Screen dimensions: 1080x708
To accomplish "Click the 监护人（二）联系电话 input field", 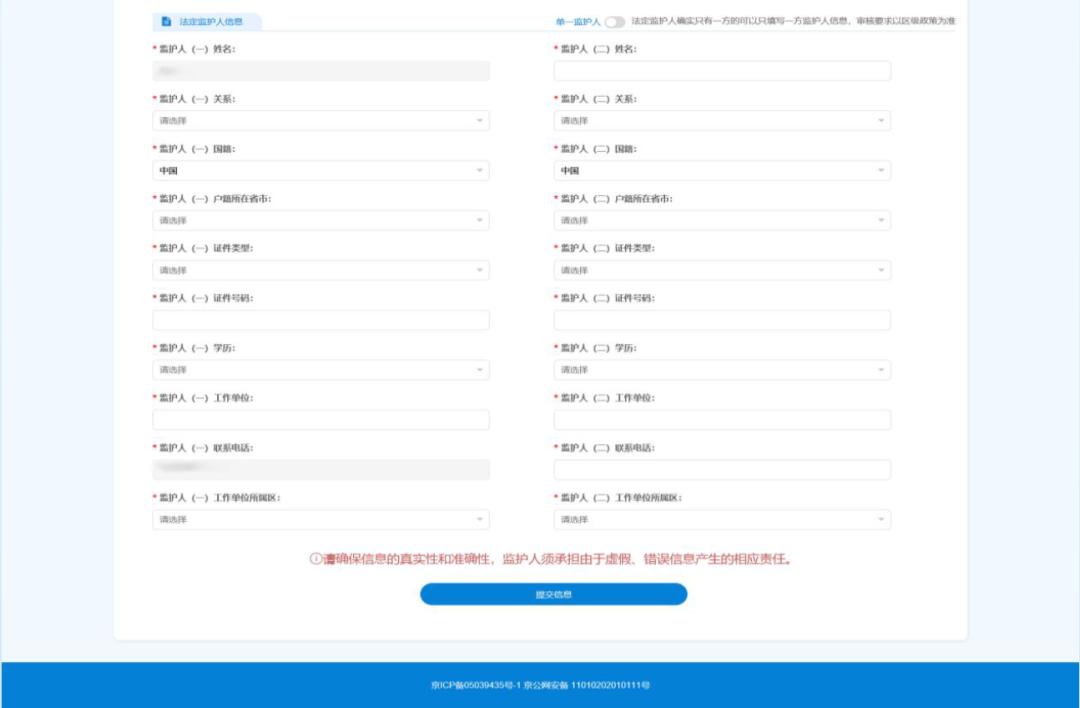I will (x=720, y=468).
